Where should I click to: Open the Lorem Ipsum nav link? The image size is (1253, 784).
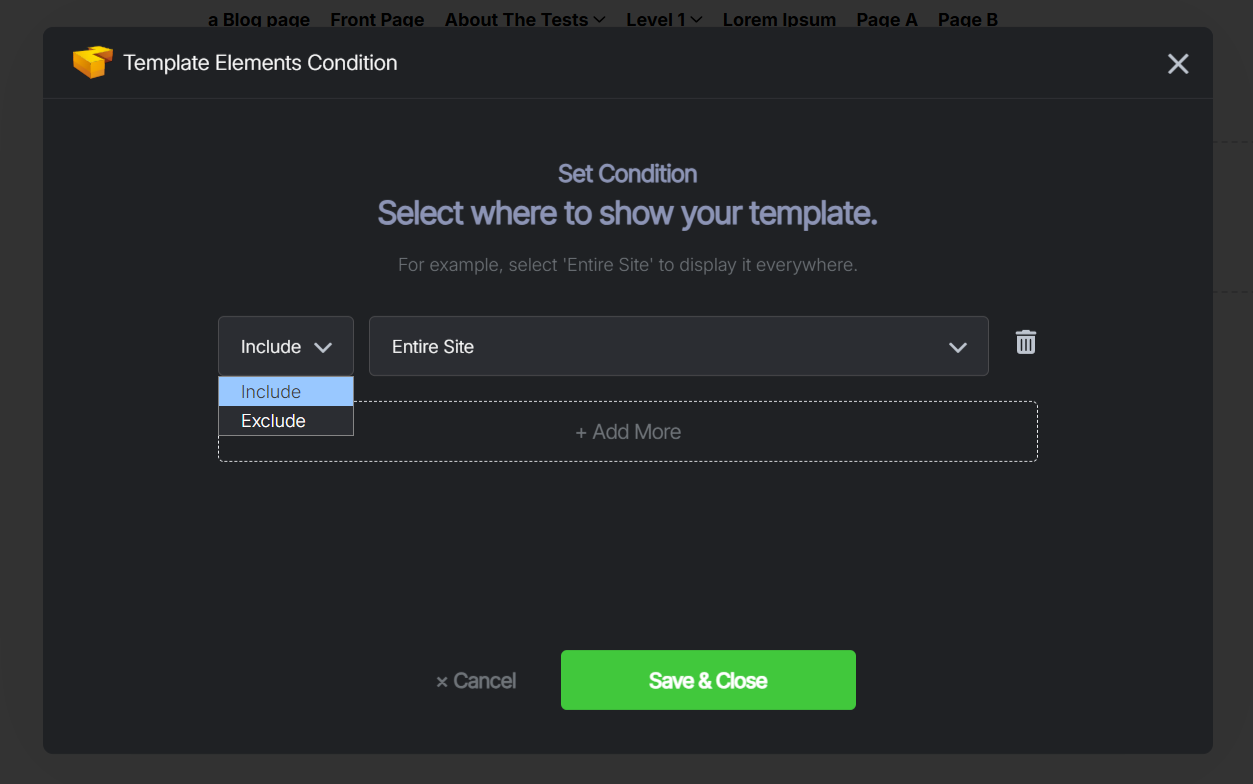pyautogui.click(x=779, y=19)
